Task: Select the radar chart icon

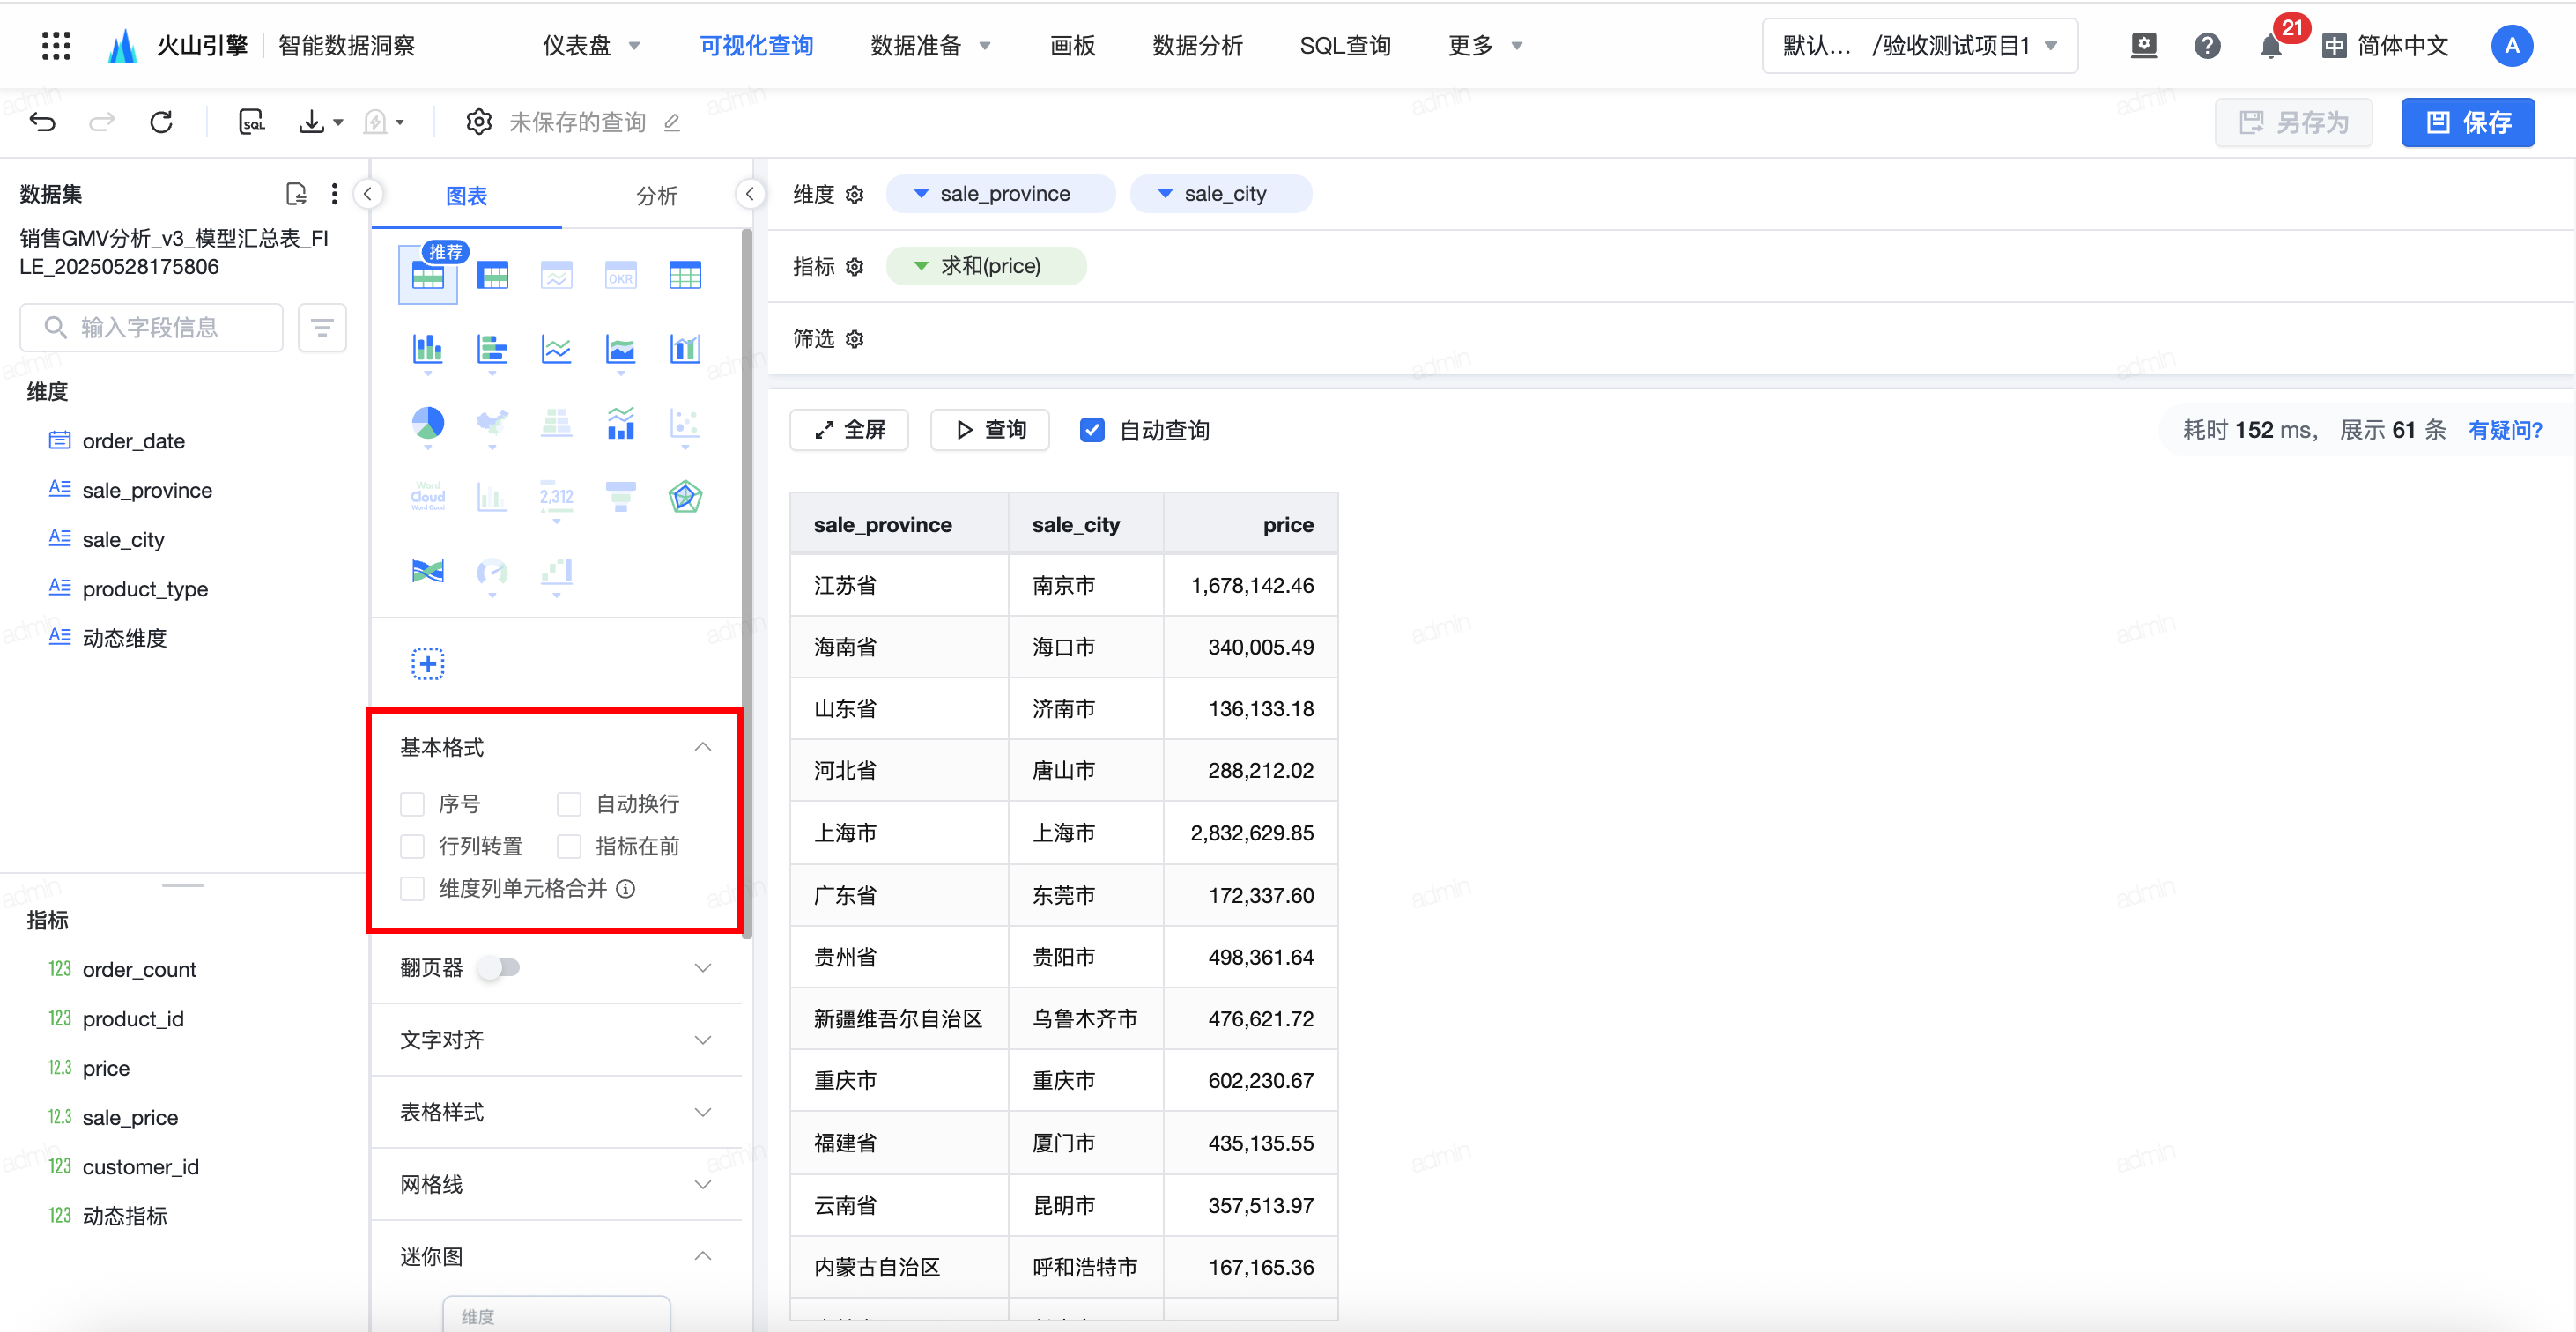Action: 685,496
